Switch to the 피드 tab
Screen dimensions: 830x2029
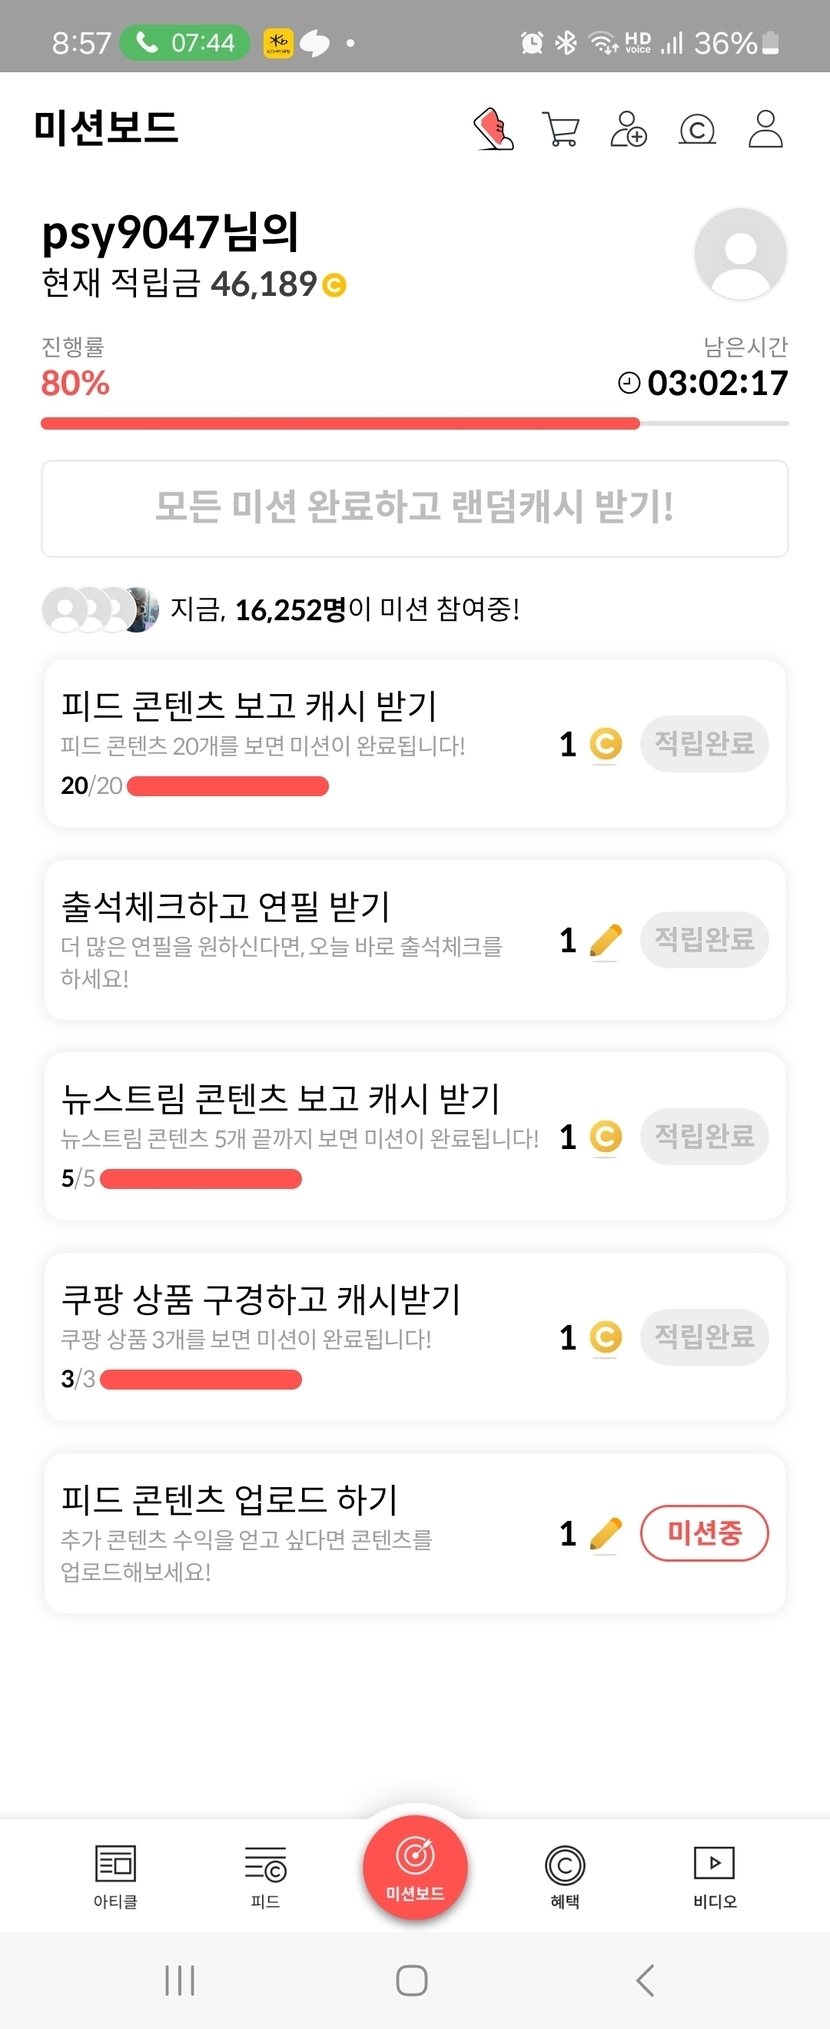[x=265, y=1875]
